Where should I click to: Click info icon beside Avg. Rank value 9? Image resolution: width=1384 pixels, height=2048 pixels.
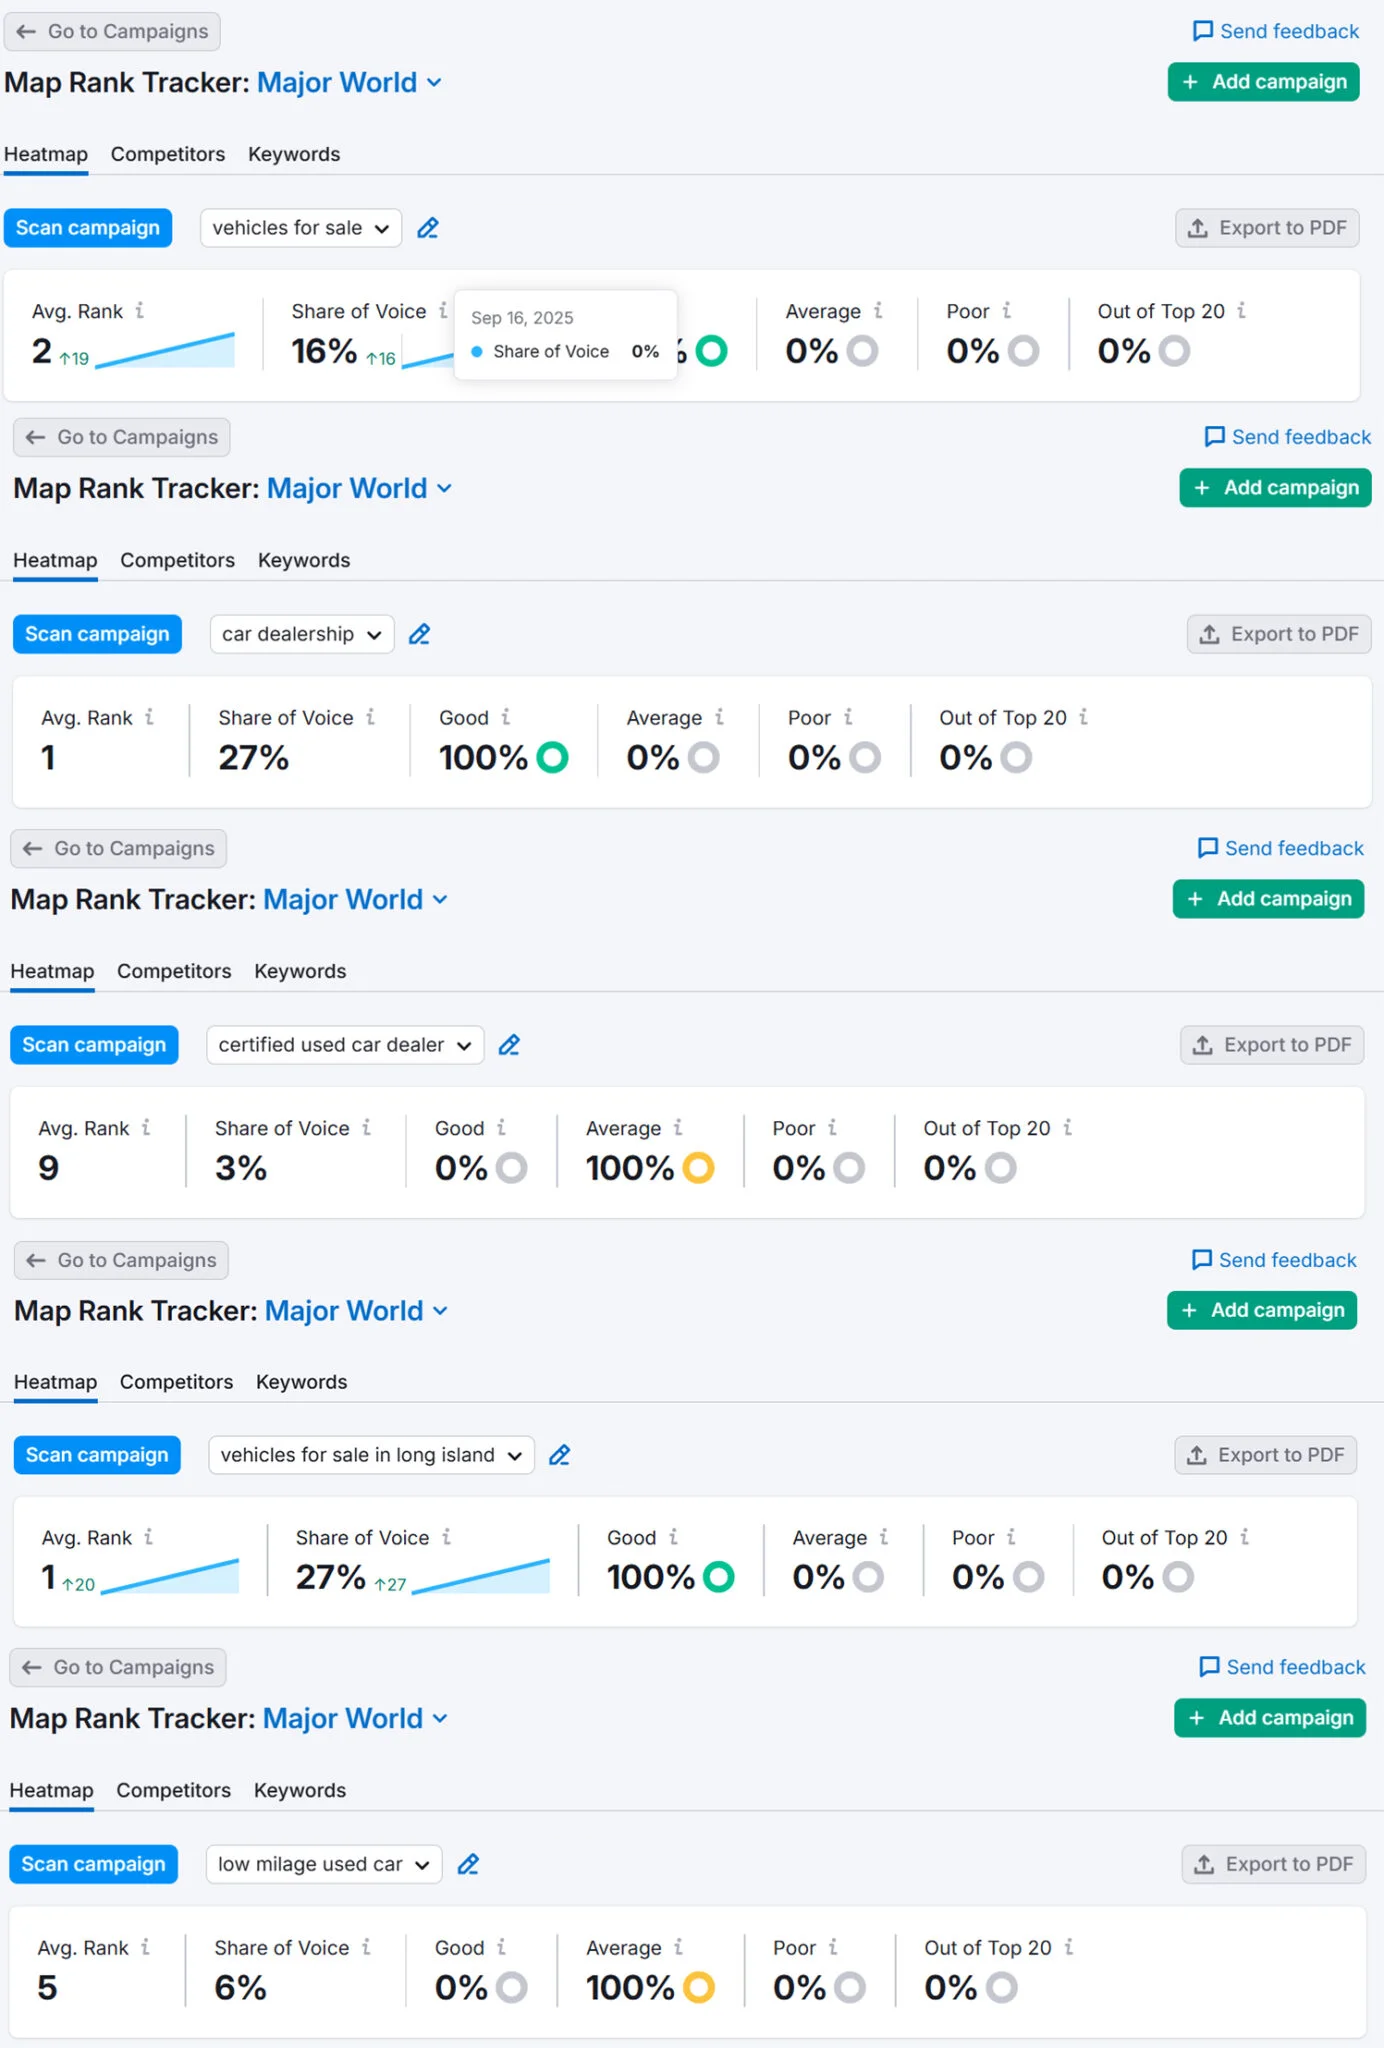[146, 1128]
